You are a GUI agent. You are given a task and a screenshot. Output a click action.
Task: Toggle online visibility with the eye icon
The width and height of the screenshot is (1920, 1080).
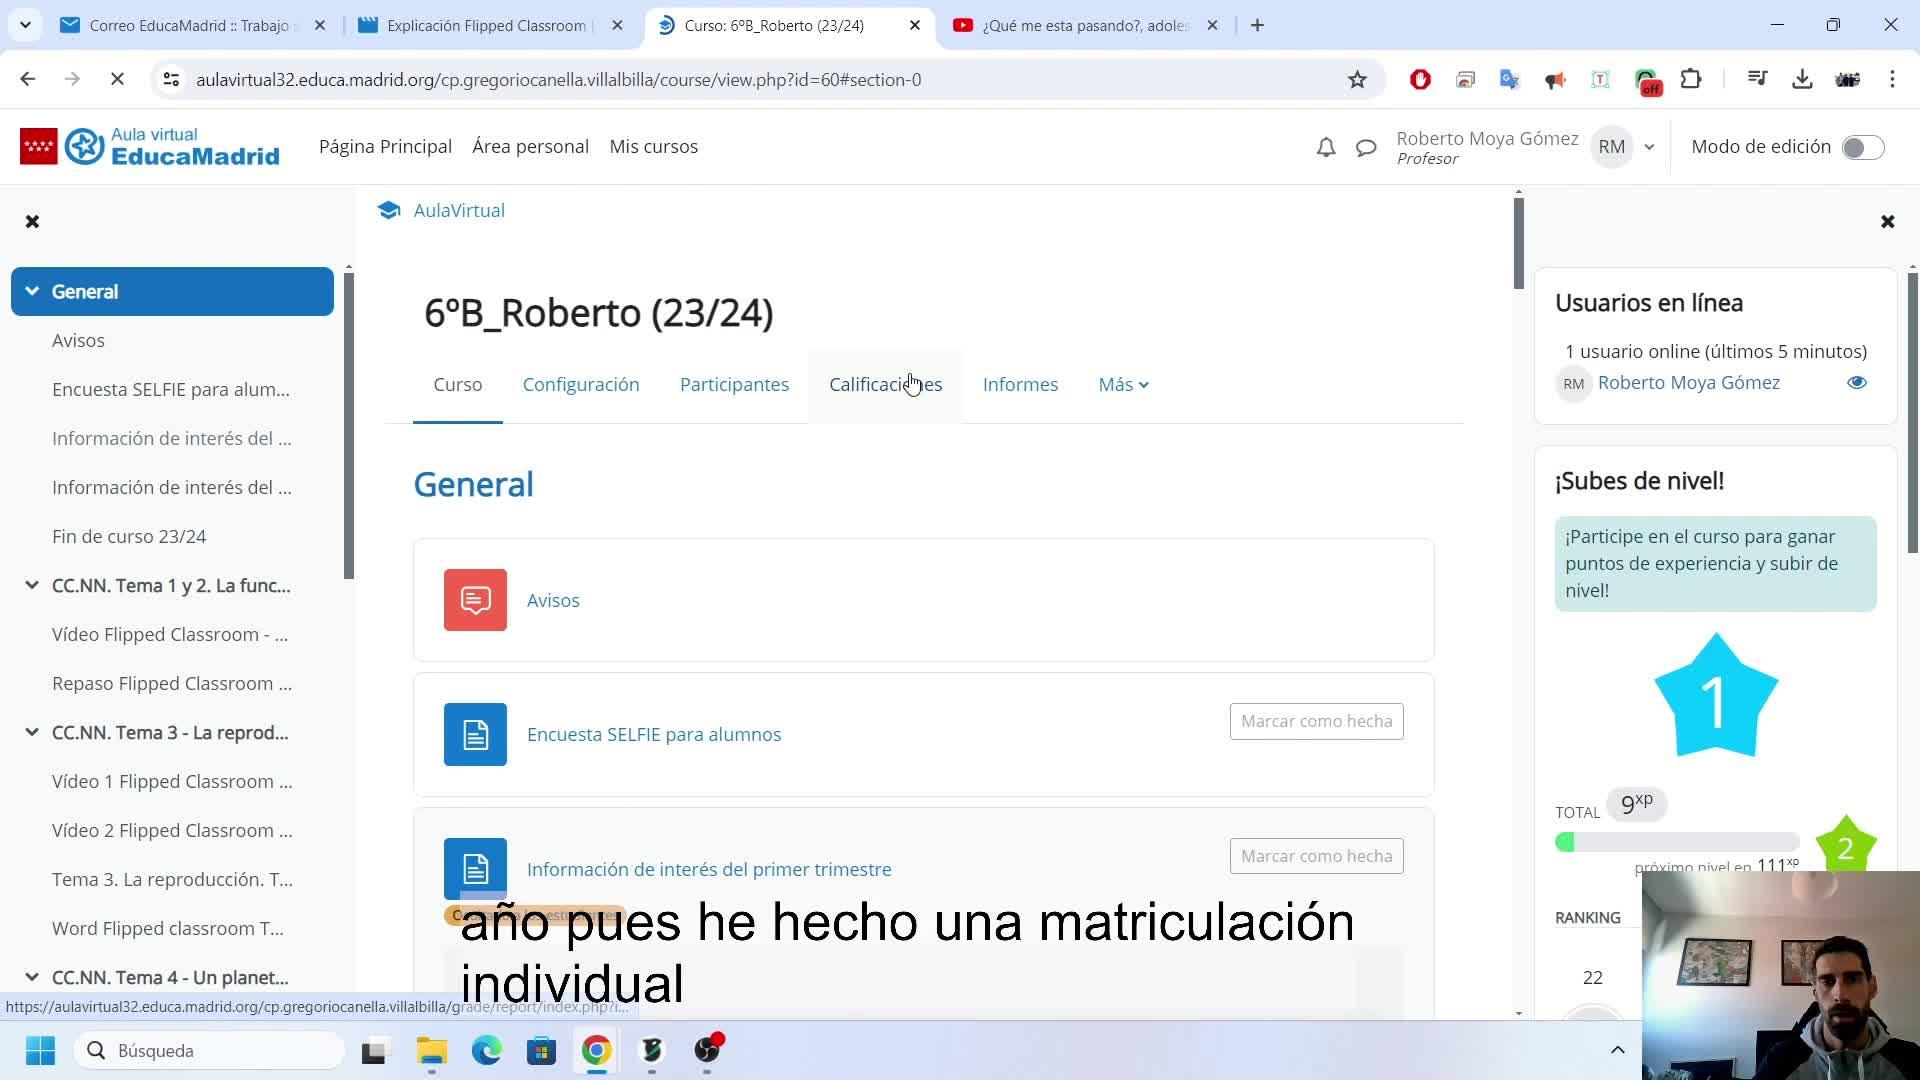coord(1857,383)
